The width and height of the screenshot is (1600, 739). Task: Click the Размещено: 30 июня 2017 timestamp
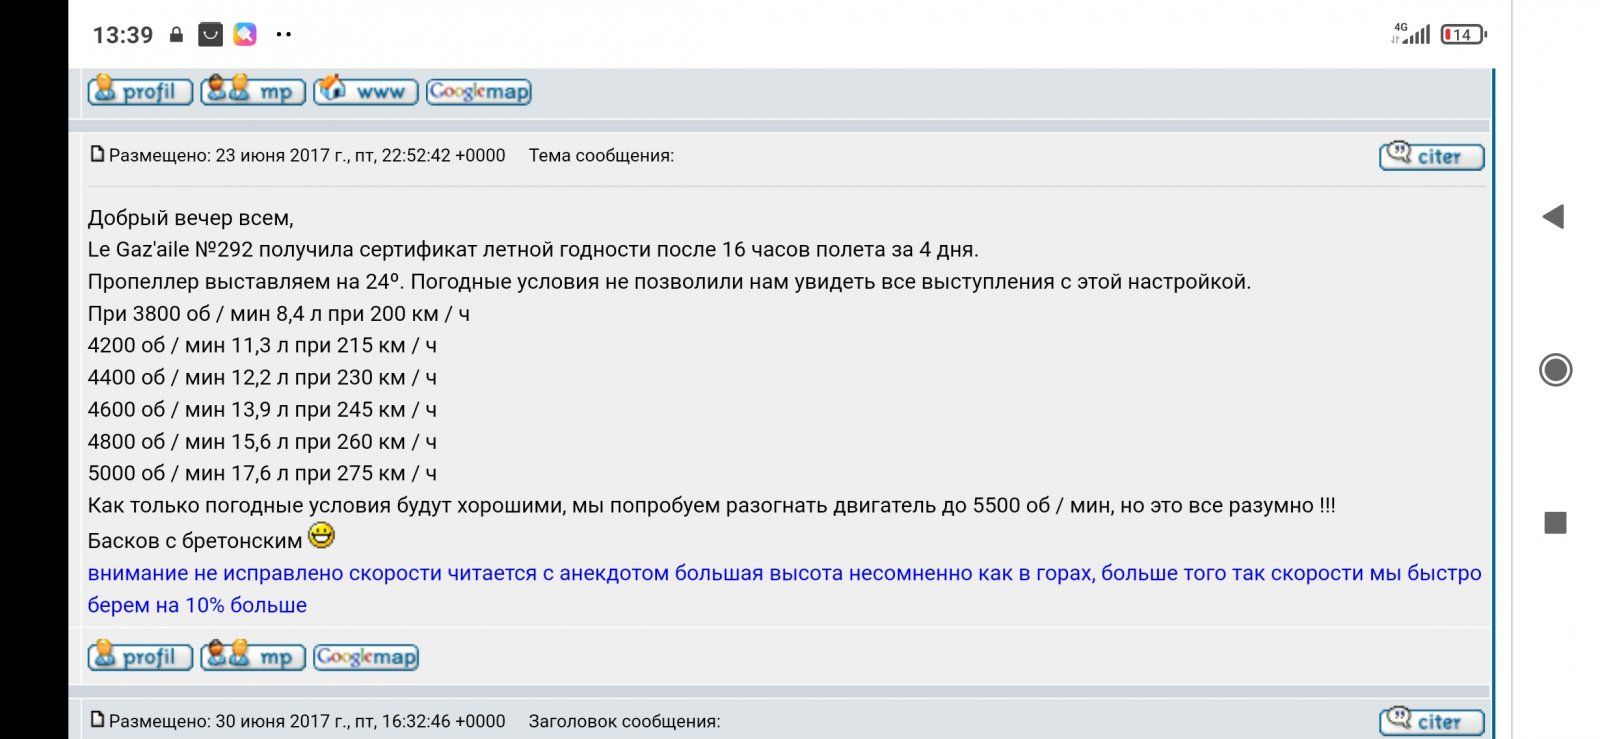click(x=307, y=721)
